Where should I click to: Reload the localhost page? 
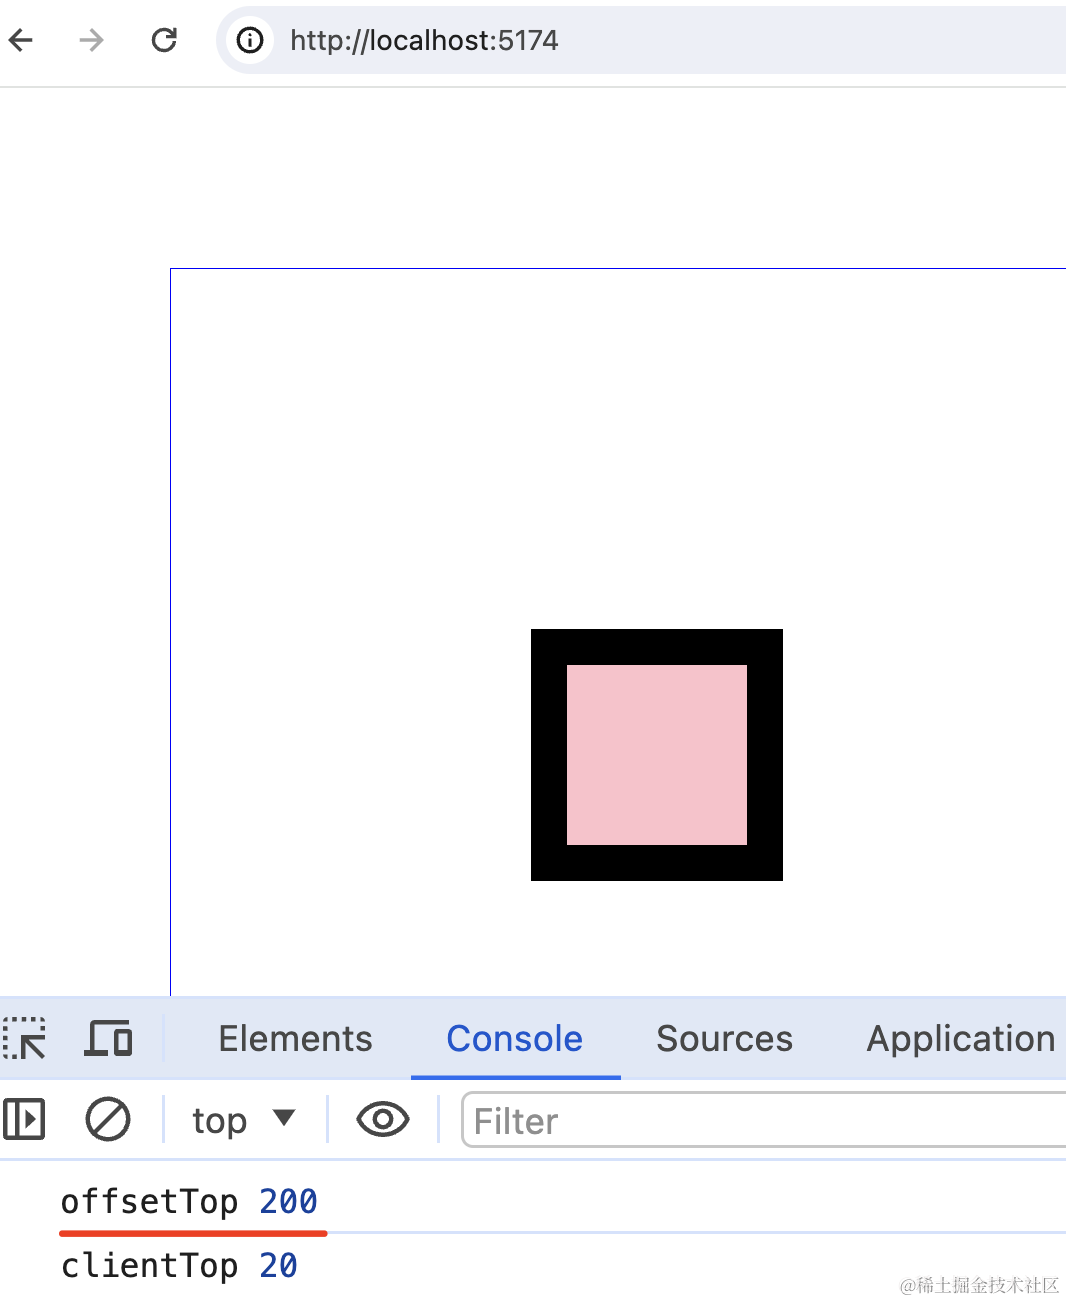click(164, 40)
